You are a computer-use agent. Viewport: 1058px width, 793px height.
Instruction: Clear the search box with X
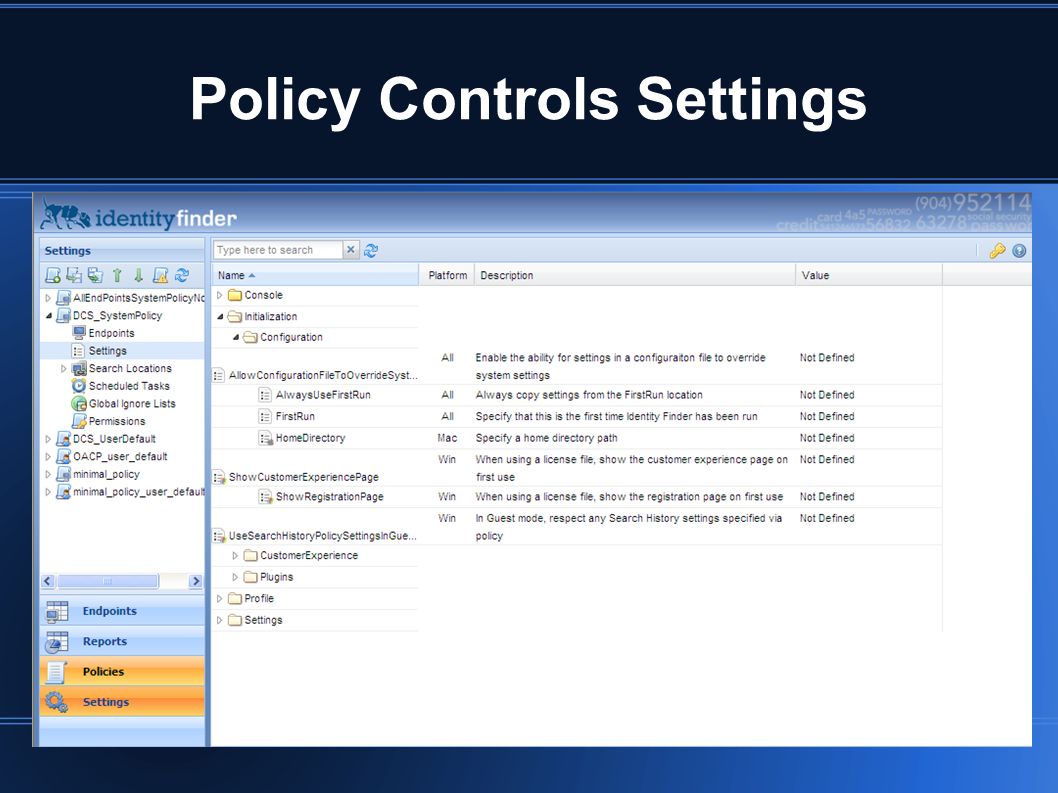click(351, 250)
